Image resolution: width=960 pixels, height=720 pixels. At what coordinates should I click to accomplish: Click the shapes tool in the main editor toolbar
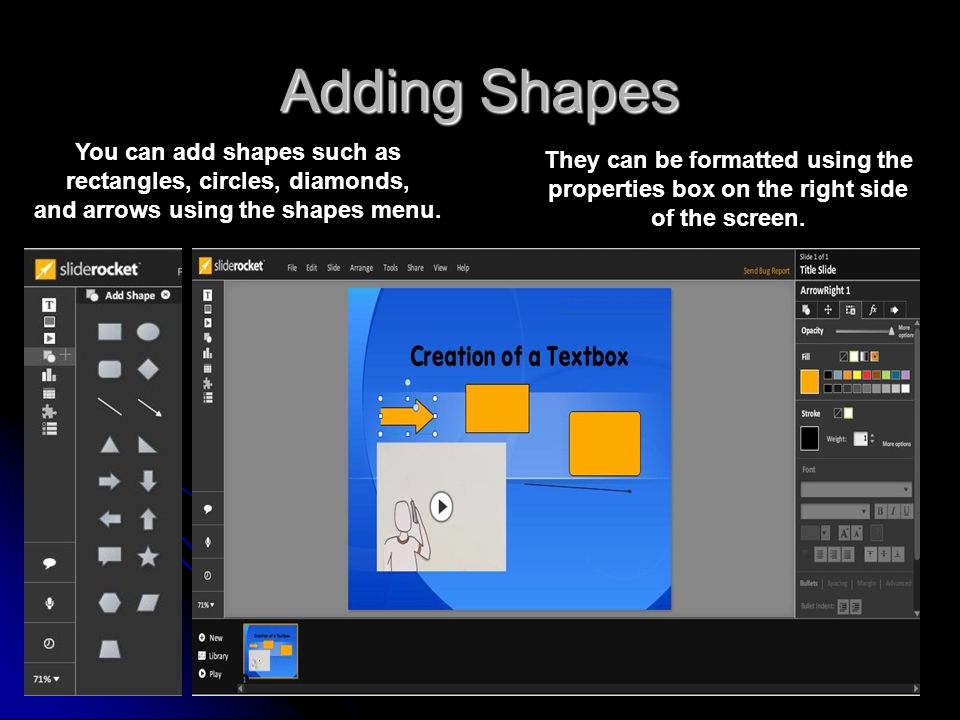click(x=208, y=338)
